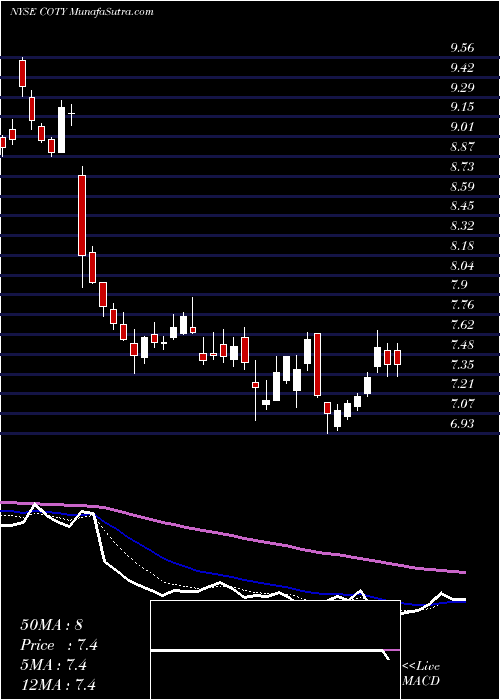Click the 50MA : 8 reading
Screen dimensions: 500x700
[52, 625]
